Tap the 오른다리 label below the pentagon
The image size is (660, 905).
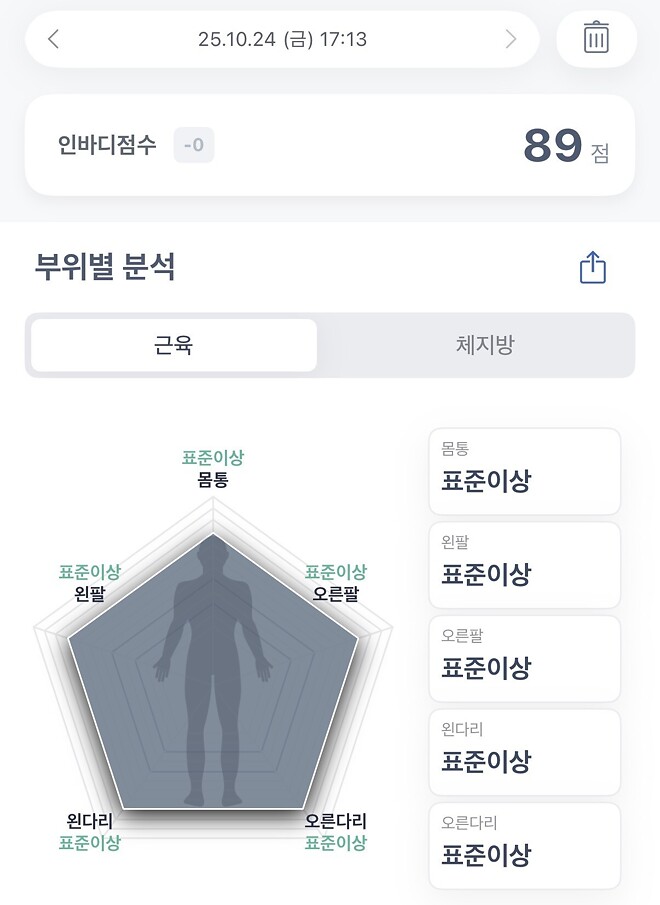point(335,820)
